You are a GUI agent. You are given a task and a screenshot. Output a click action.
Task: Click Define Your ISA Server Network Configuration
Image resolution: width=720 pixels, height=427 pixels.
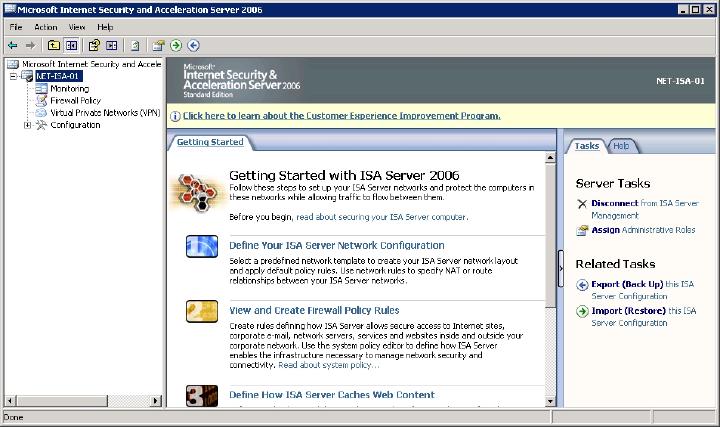(x=337, y=245)
